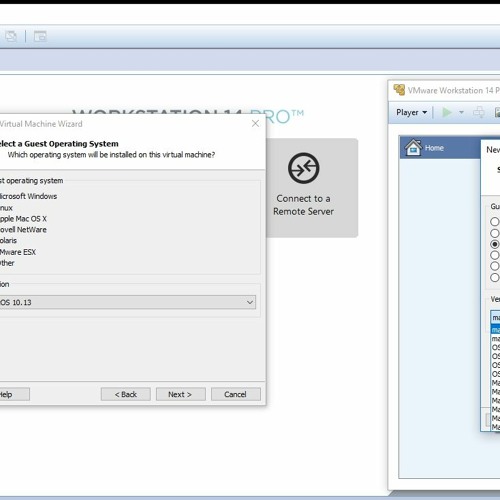The width and height of the screenshot is (500, 500).
Task: Open the Player menu
Action: [411, 112]
